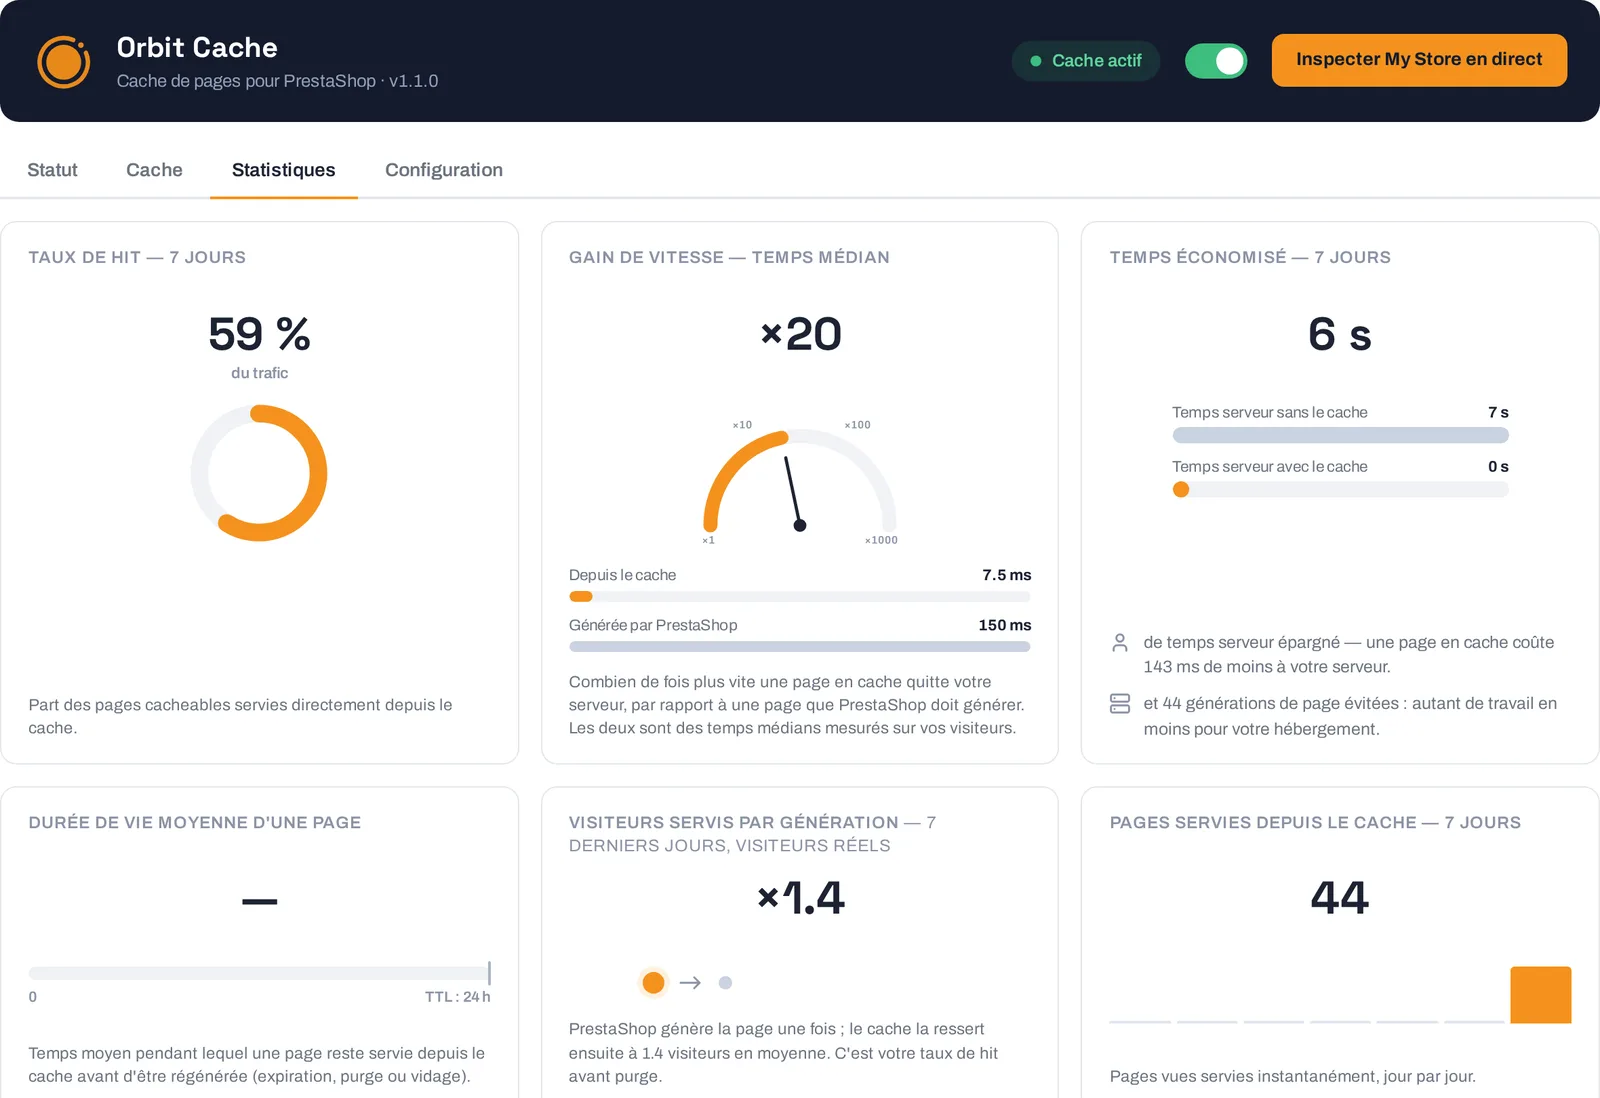Click the Depuis le cache progress bar
The image size is (1600, 1098).
click(799, 597)
